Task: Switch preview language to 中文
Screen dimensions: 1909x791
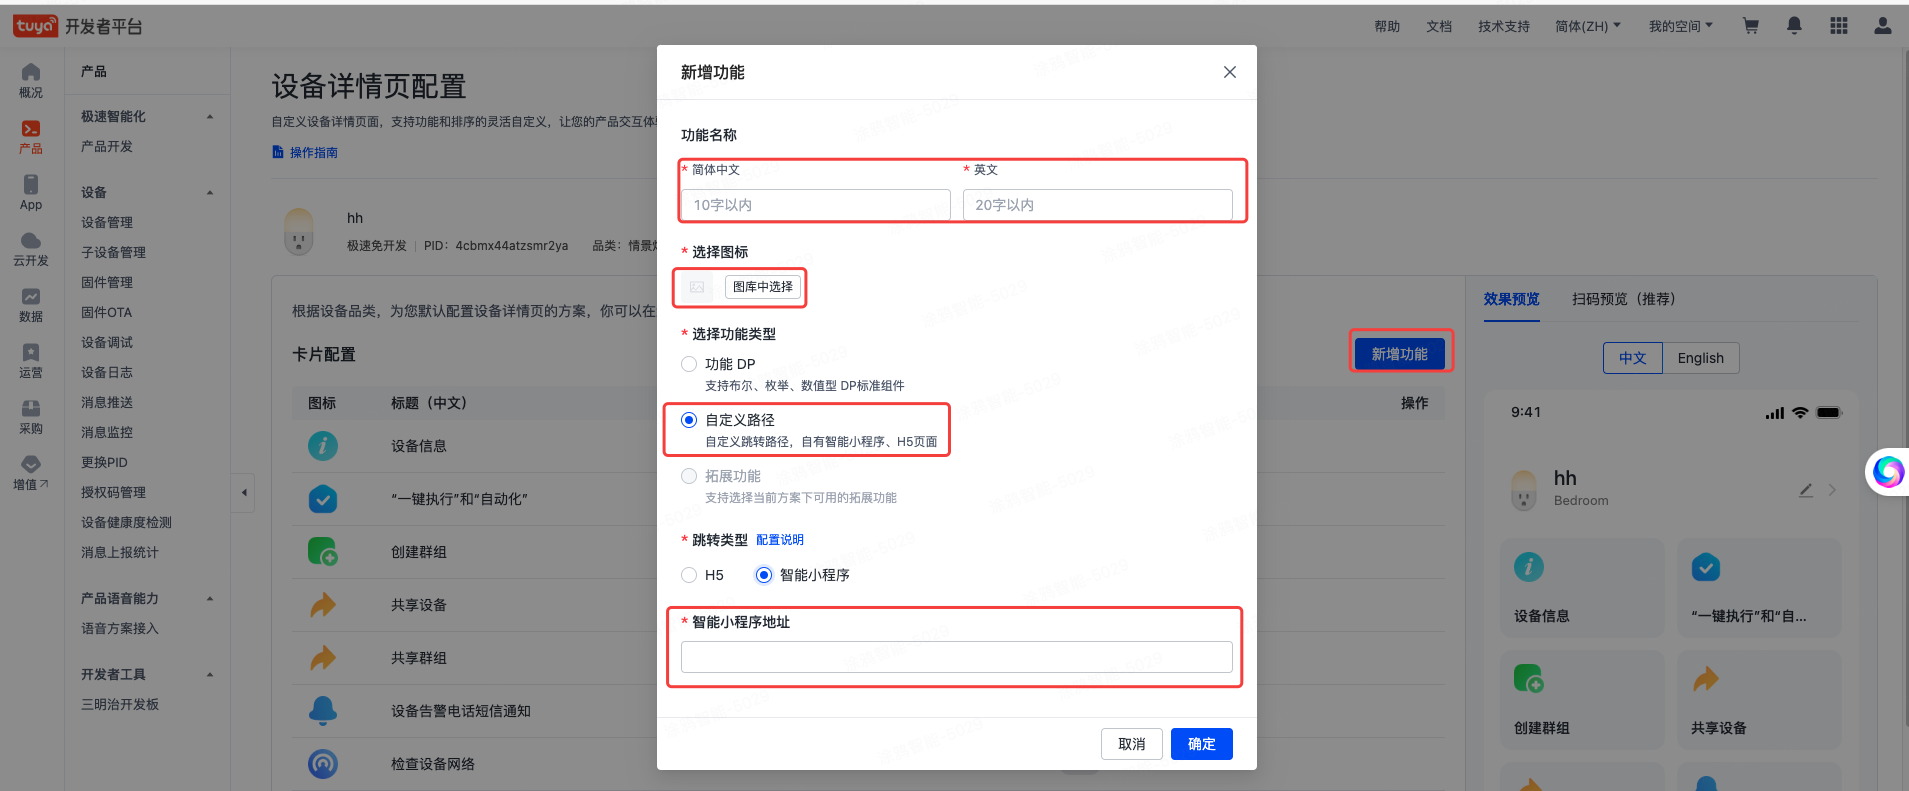Action: coord(1633,358)
